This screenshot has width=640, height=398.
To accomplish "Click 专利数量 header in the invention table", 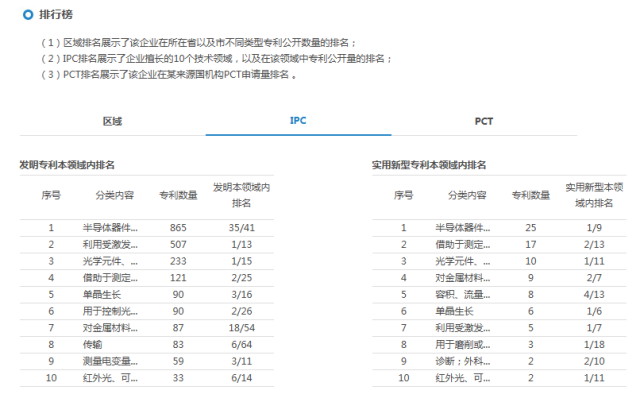I will coord(178,195).
